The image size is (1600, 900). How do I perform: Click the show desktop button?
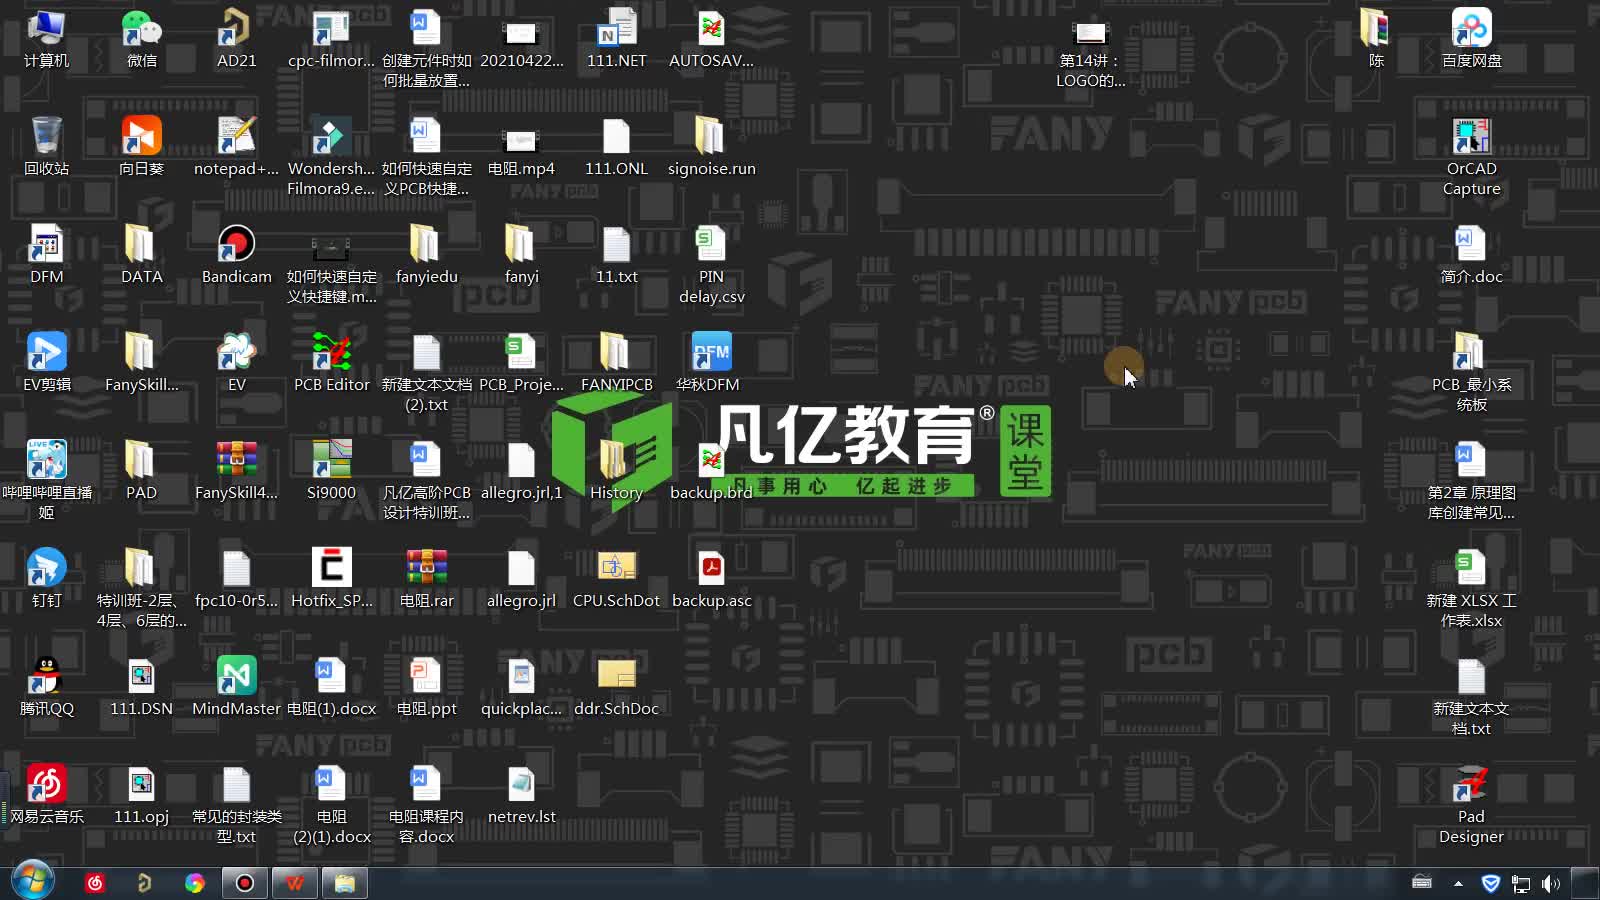1585,883
